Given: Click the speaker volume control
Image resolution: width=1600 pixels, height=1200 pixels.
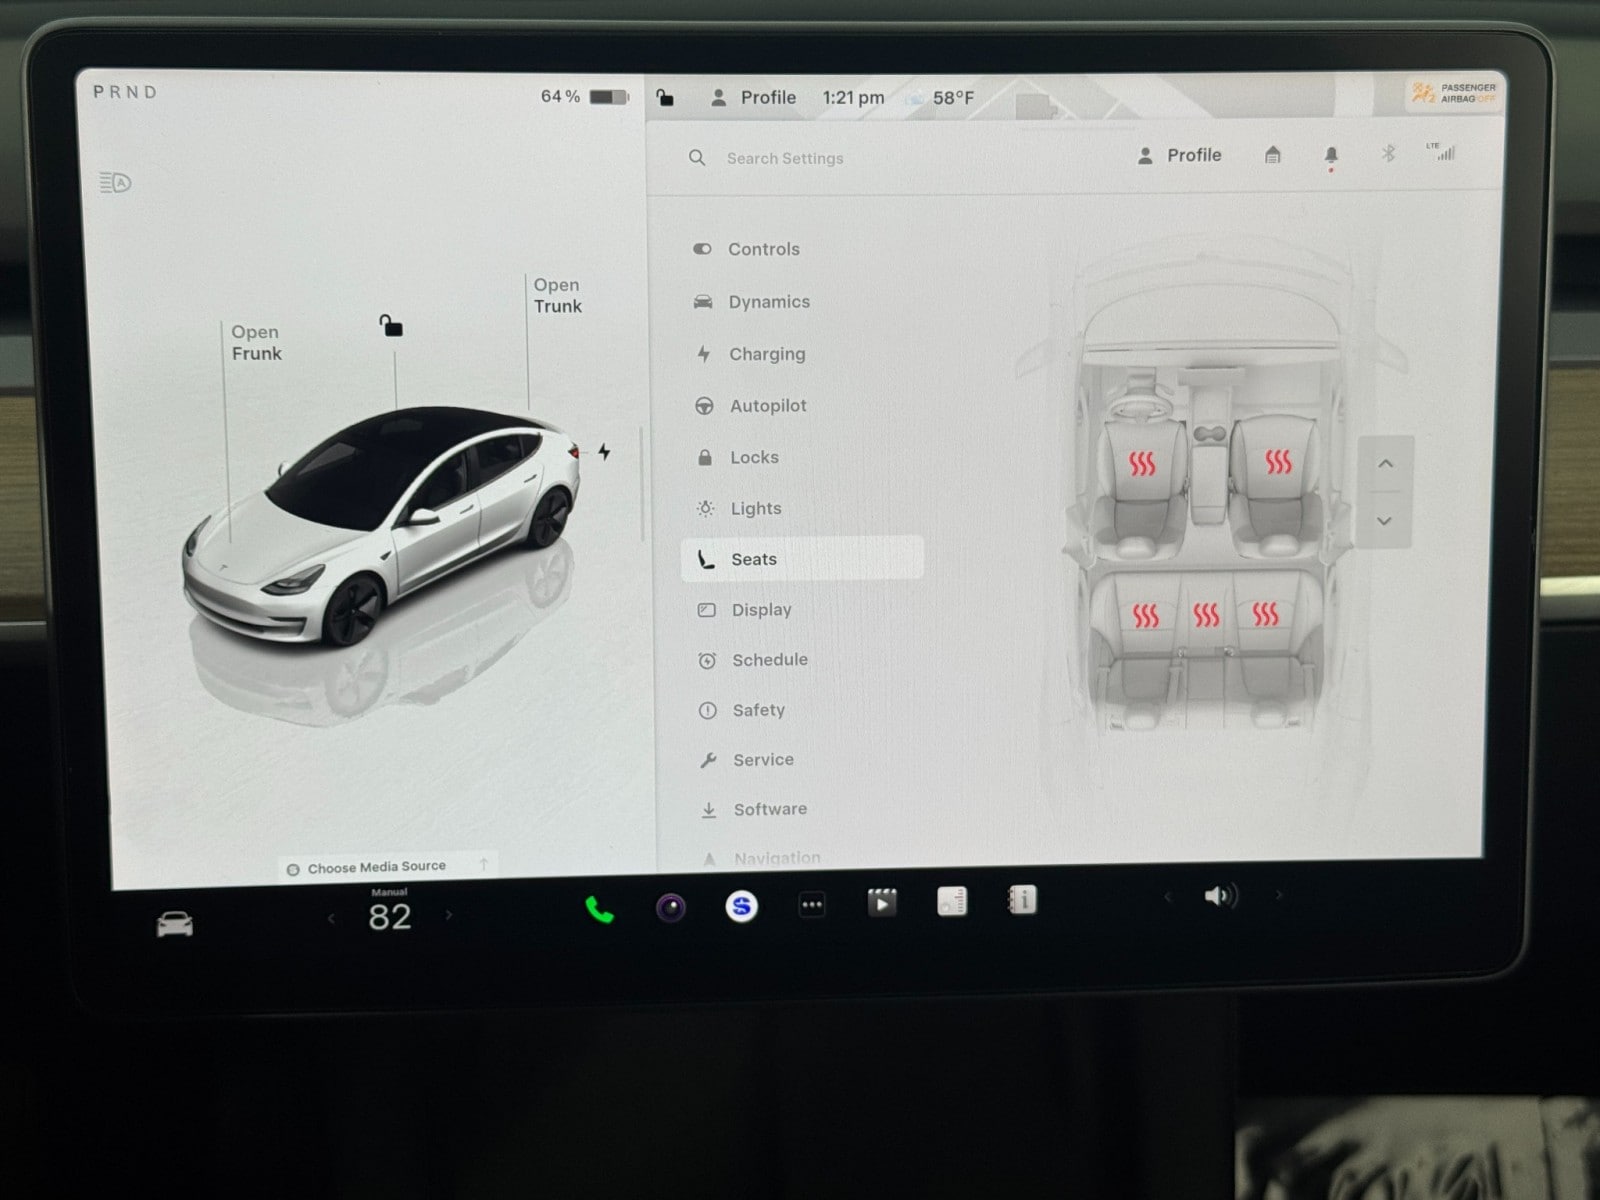Looking at the screenshot, I should [1219, 896].
